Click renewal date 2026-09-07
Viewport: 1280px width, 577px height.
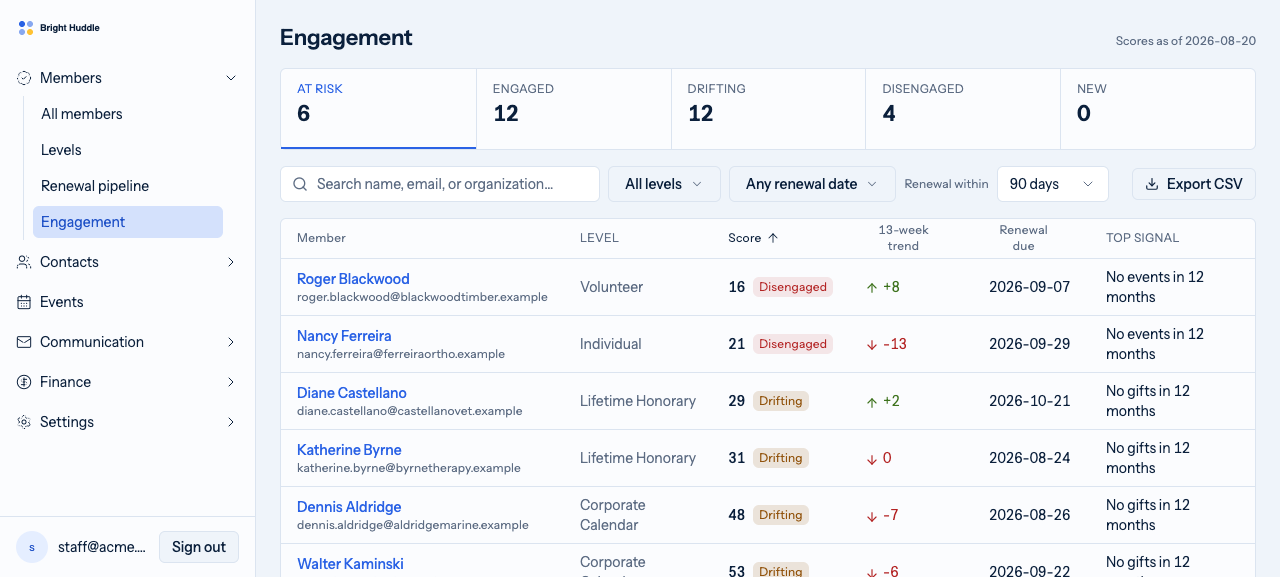click(x=1030, y=287)
